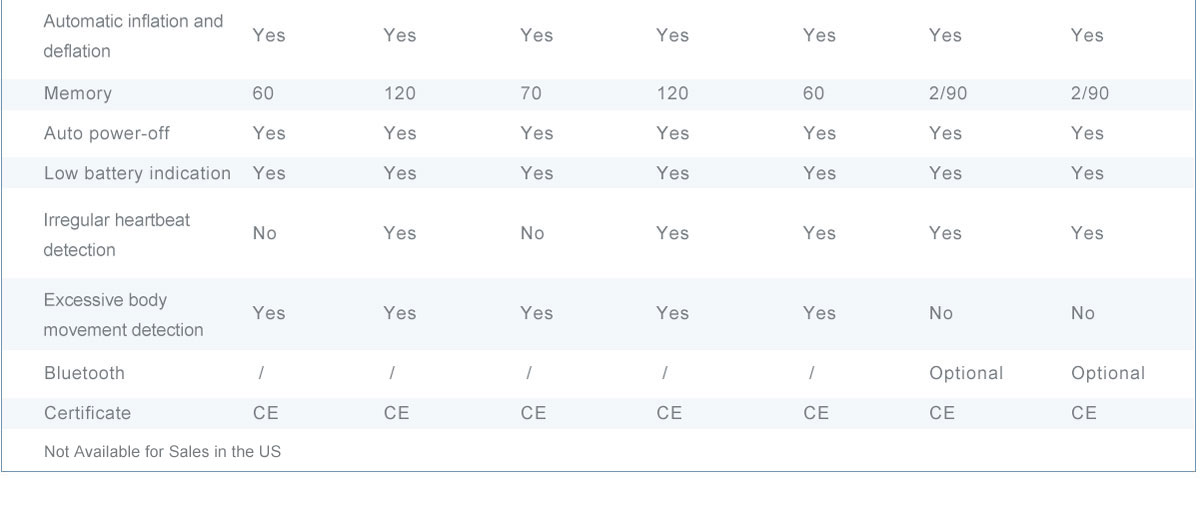
Task: Select the first 'CE' certificate value
Action: point(265,413)
